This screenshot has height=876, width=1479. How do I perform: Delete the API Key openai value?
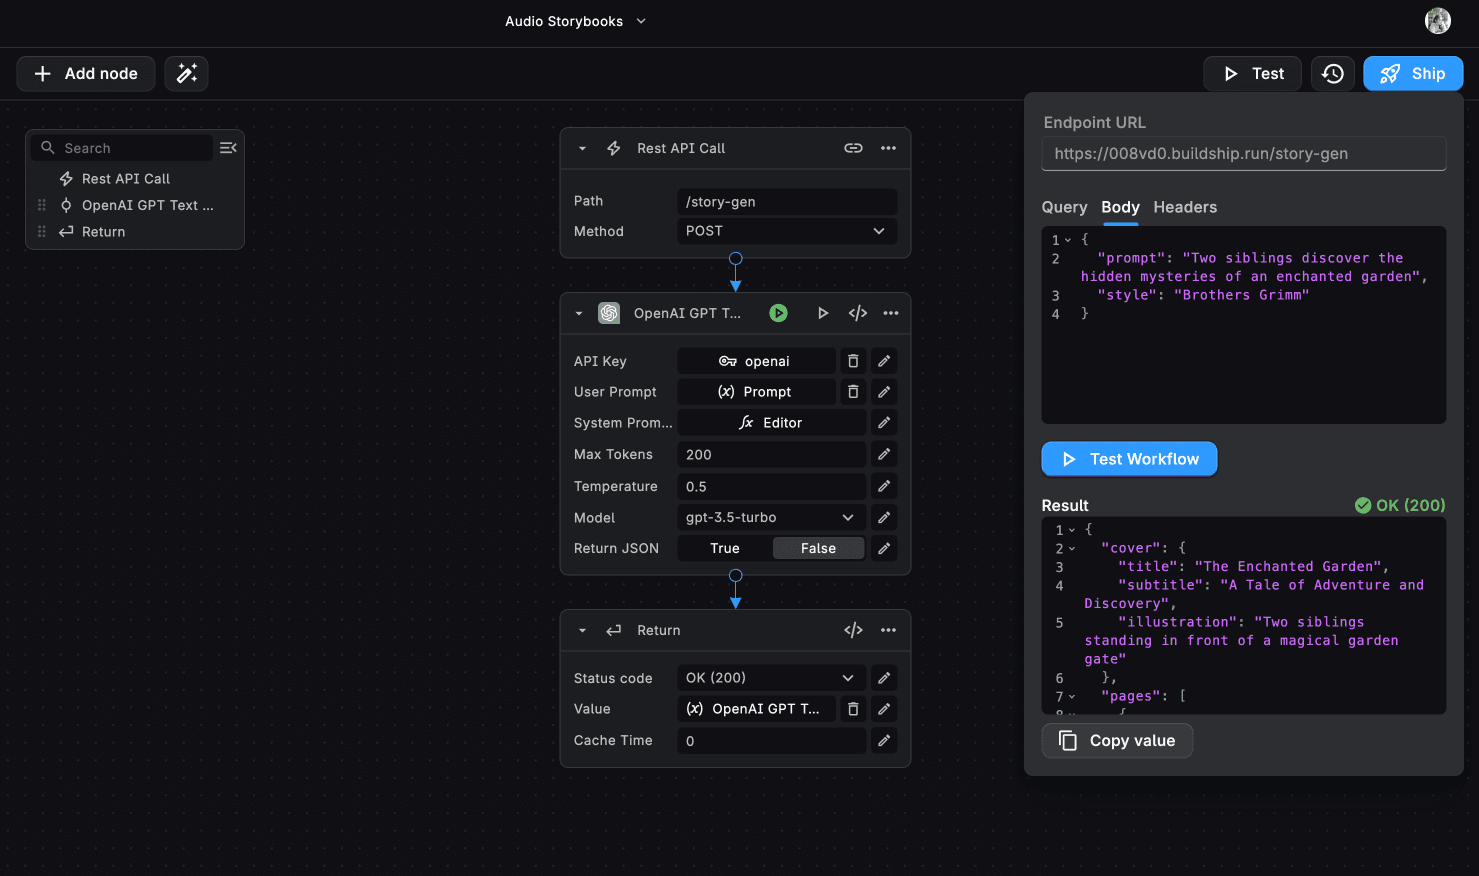[x=853, y=361]
